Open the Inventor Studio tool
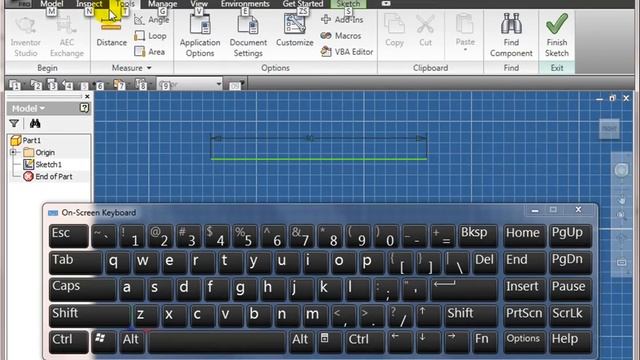The image size is (640, 360). point(25,36)
